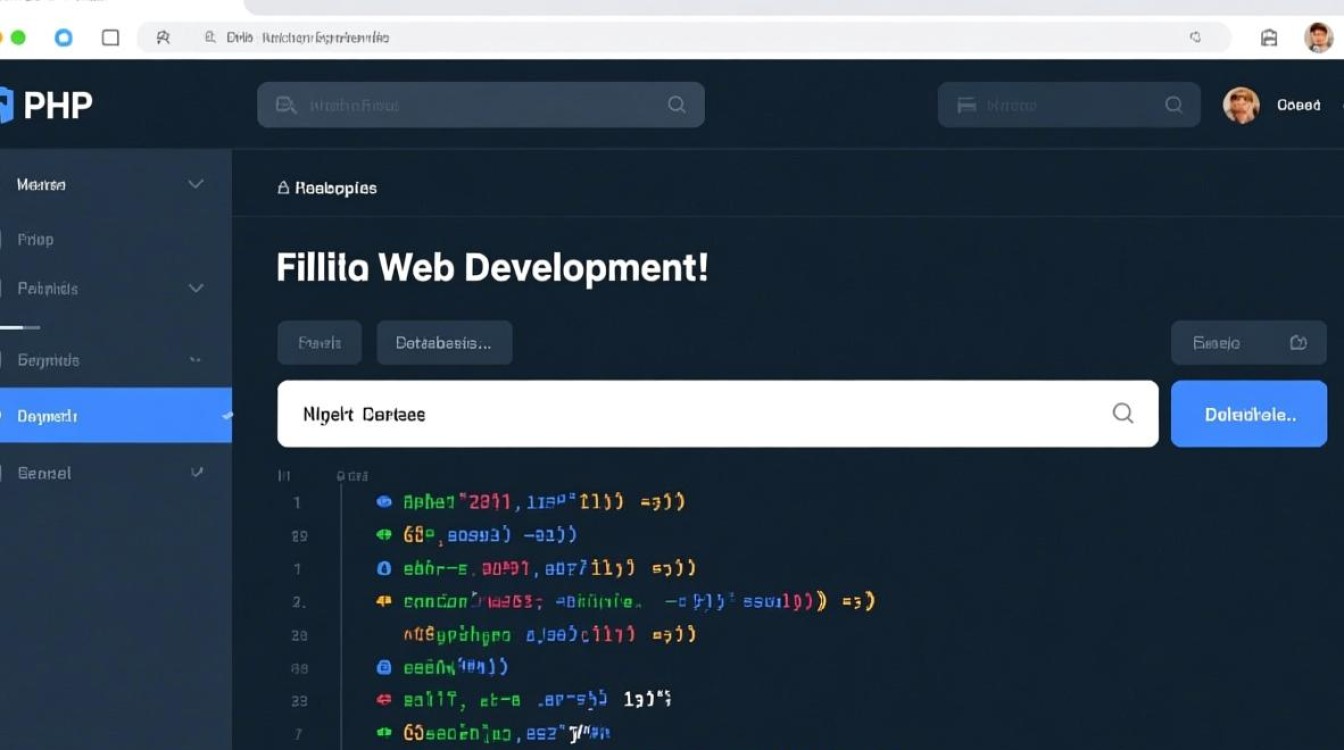This screenshot has width=1344, height=750.
Task: Click the blue circle icon on code line 1
Action: coord(383,502)
